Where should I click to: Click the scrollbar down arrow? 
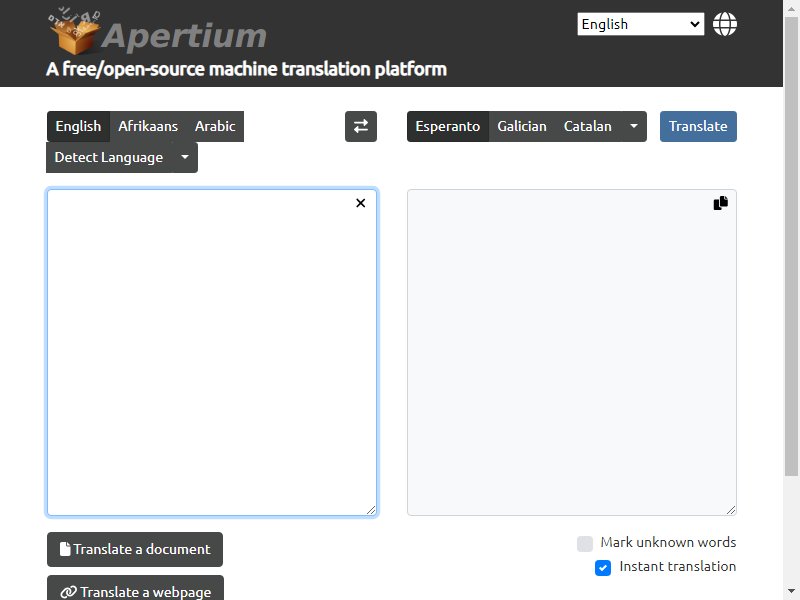click(x=791, y=592)
